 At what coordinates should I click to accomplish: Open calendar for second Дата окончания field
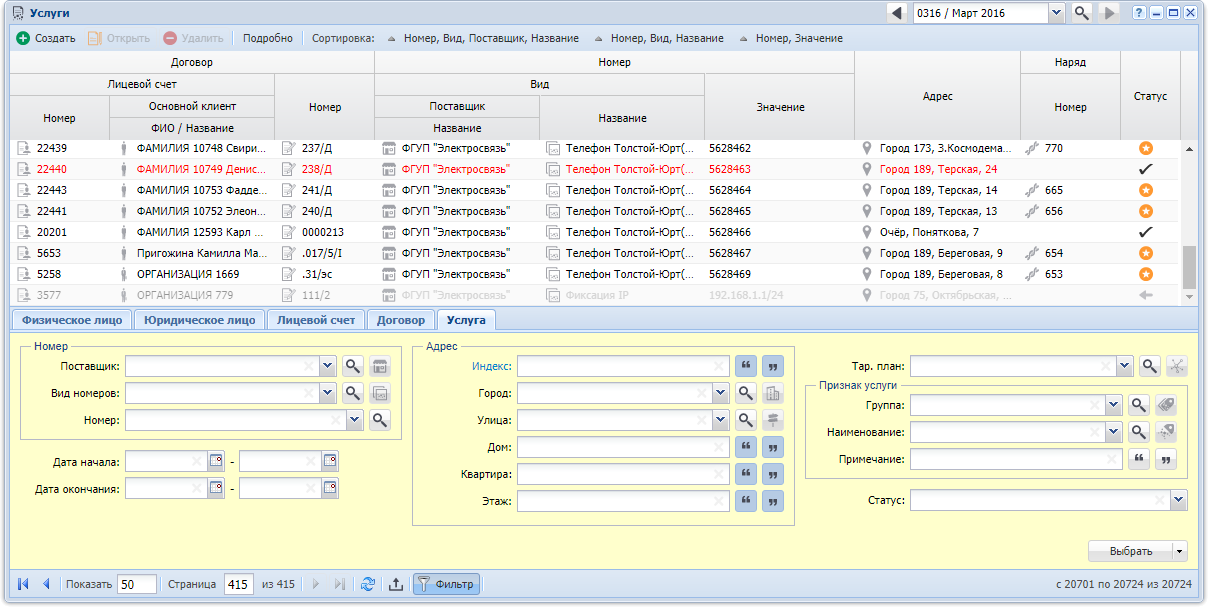click(x=330, y=489)
